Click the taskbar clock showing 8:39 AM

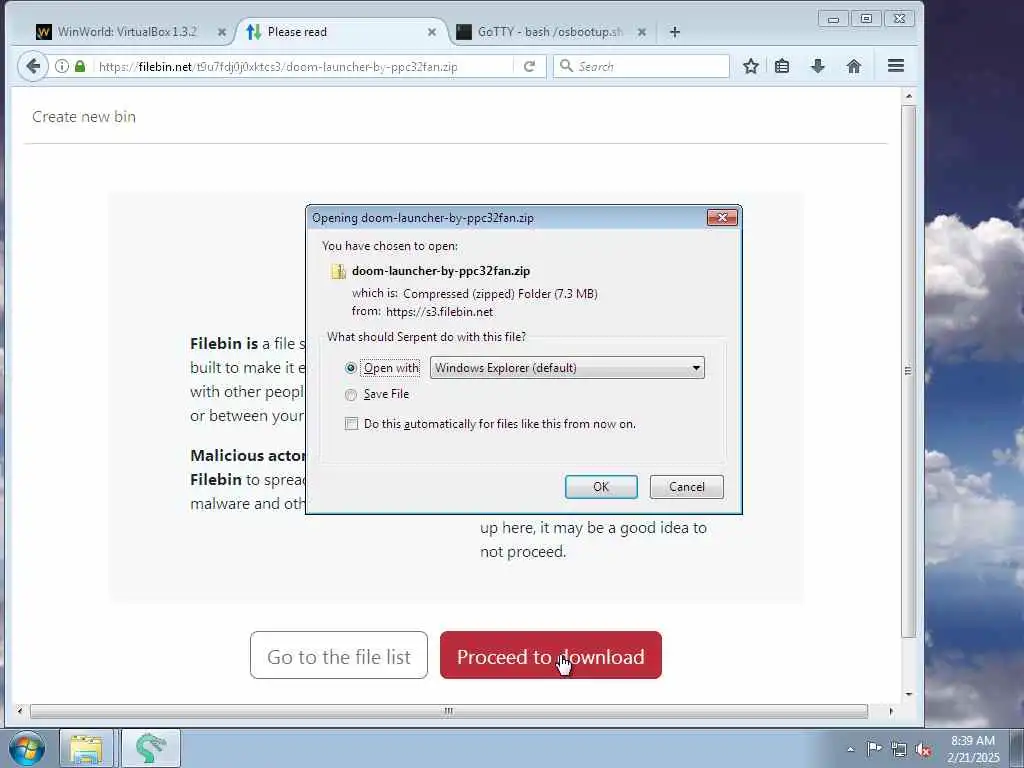click(x=973, y=749)
